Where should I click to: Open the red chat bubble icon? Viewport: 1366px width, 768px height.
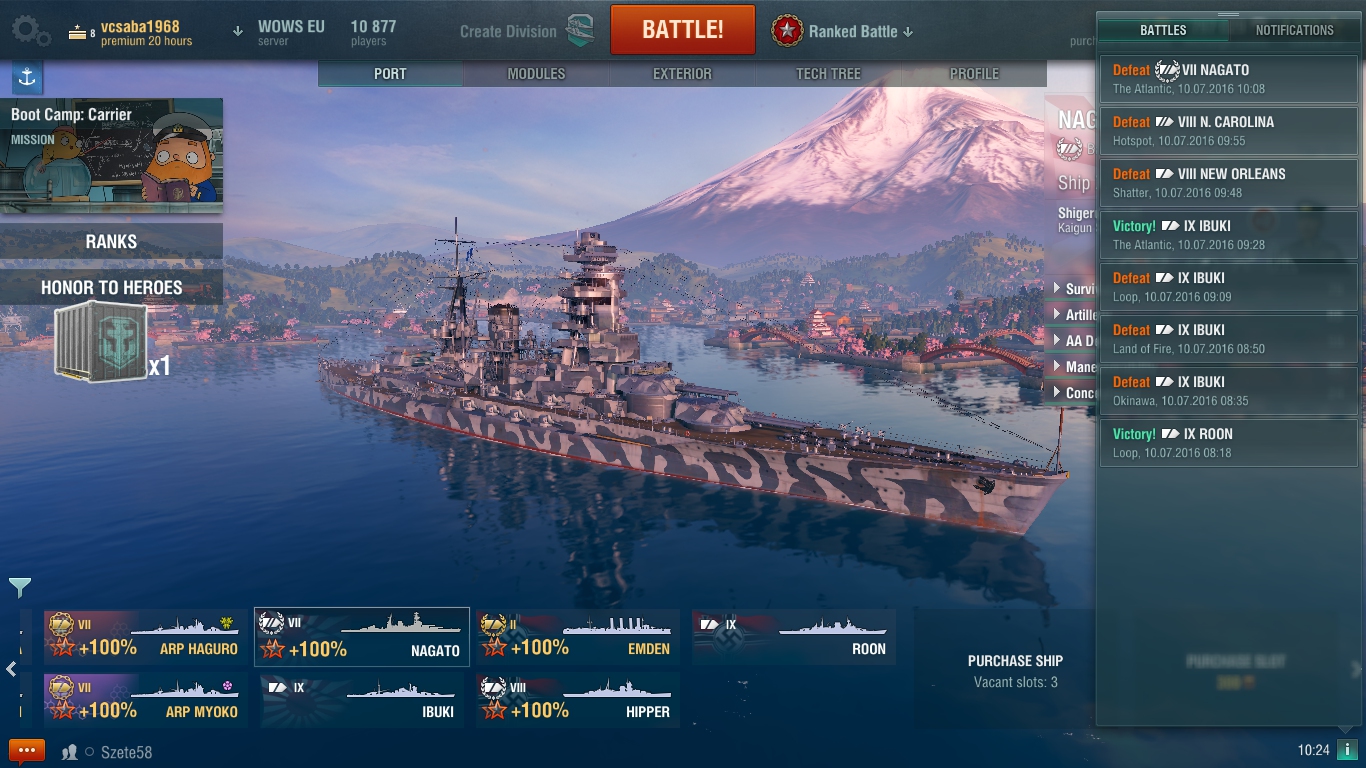pos(27,751)
